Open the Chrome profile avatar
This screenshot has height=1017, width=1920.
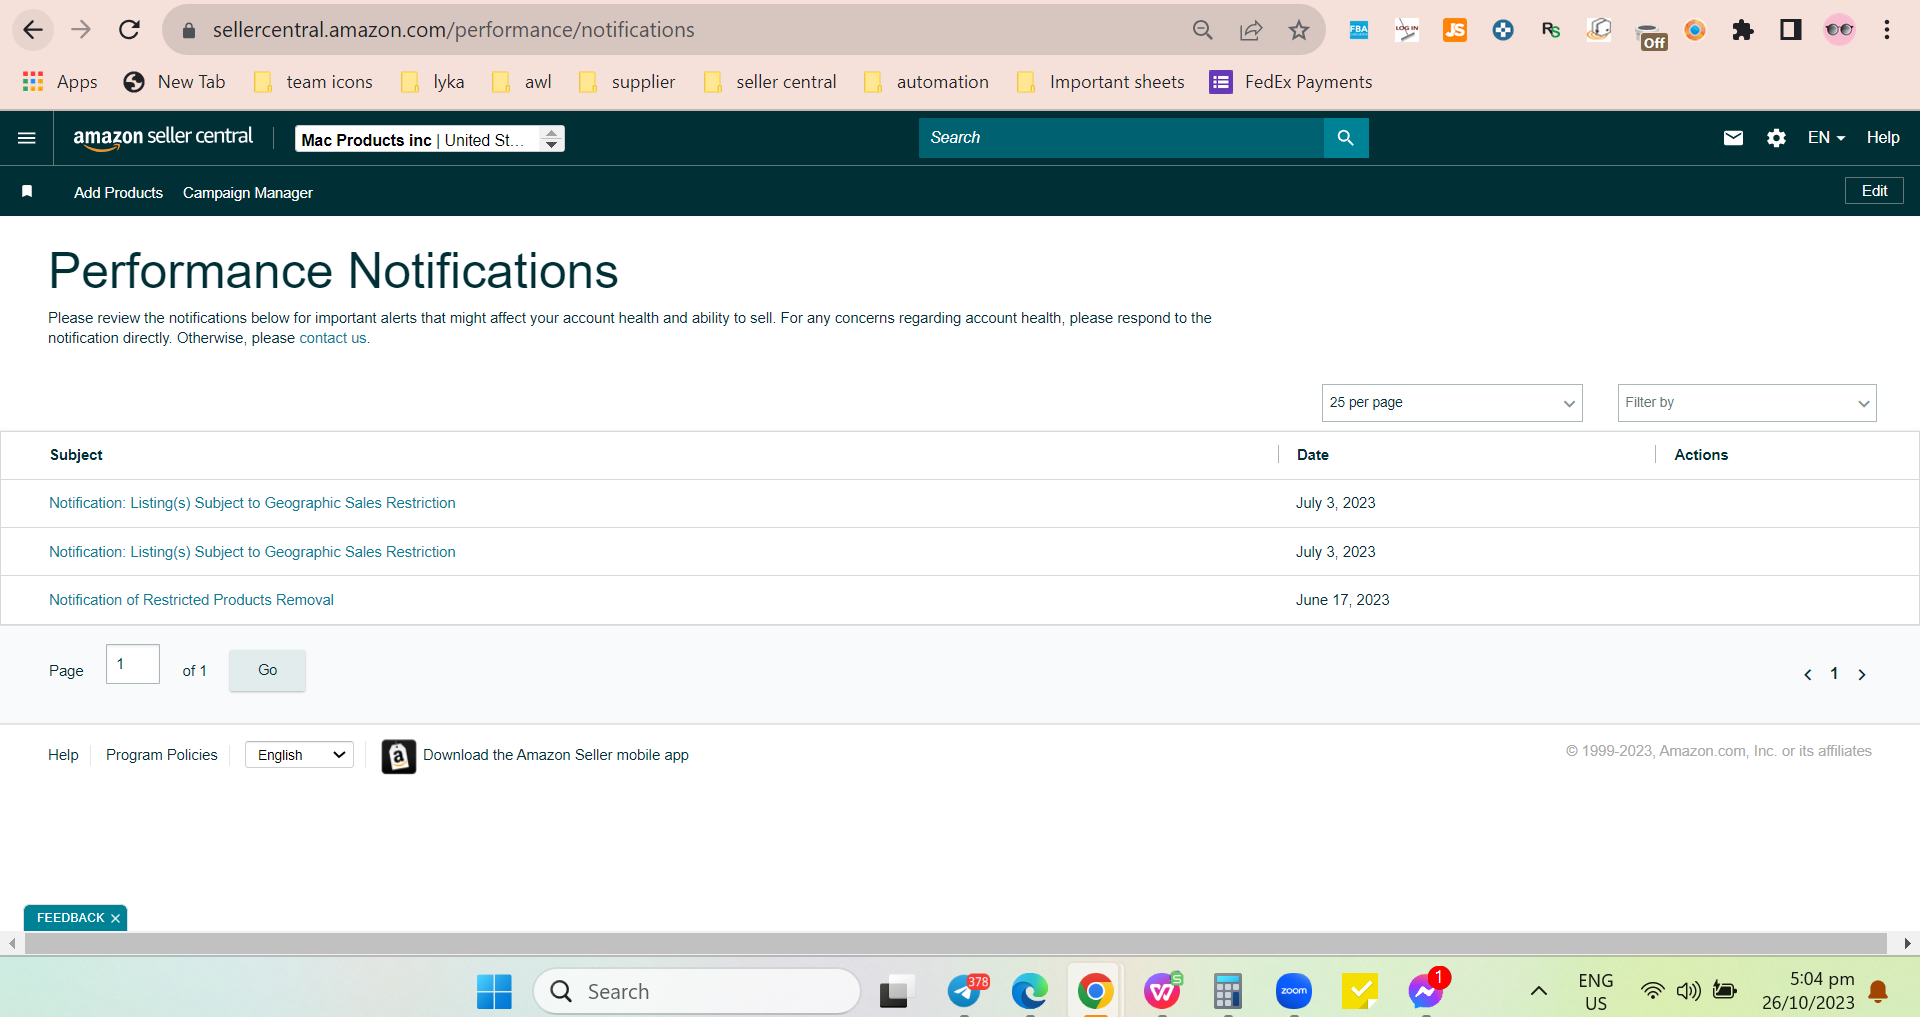[1839, 30]
